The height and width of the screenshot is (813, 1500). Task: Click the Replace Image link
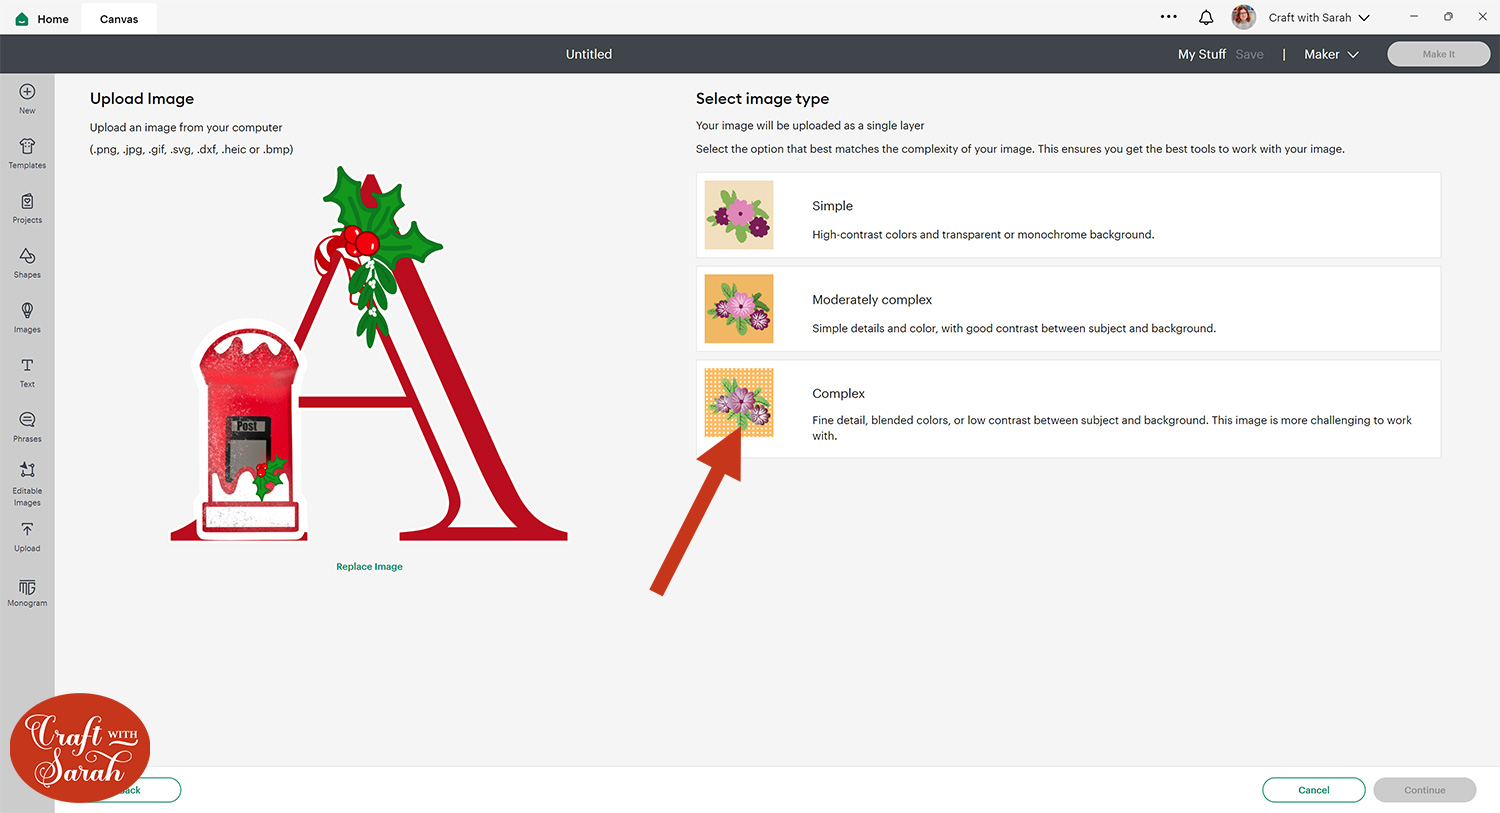click(369, 567)
